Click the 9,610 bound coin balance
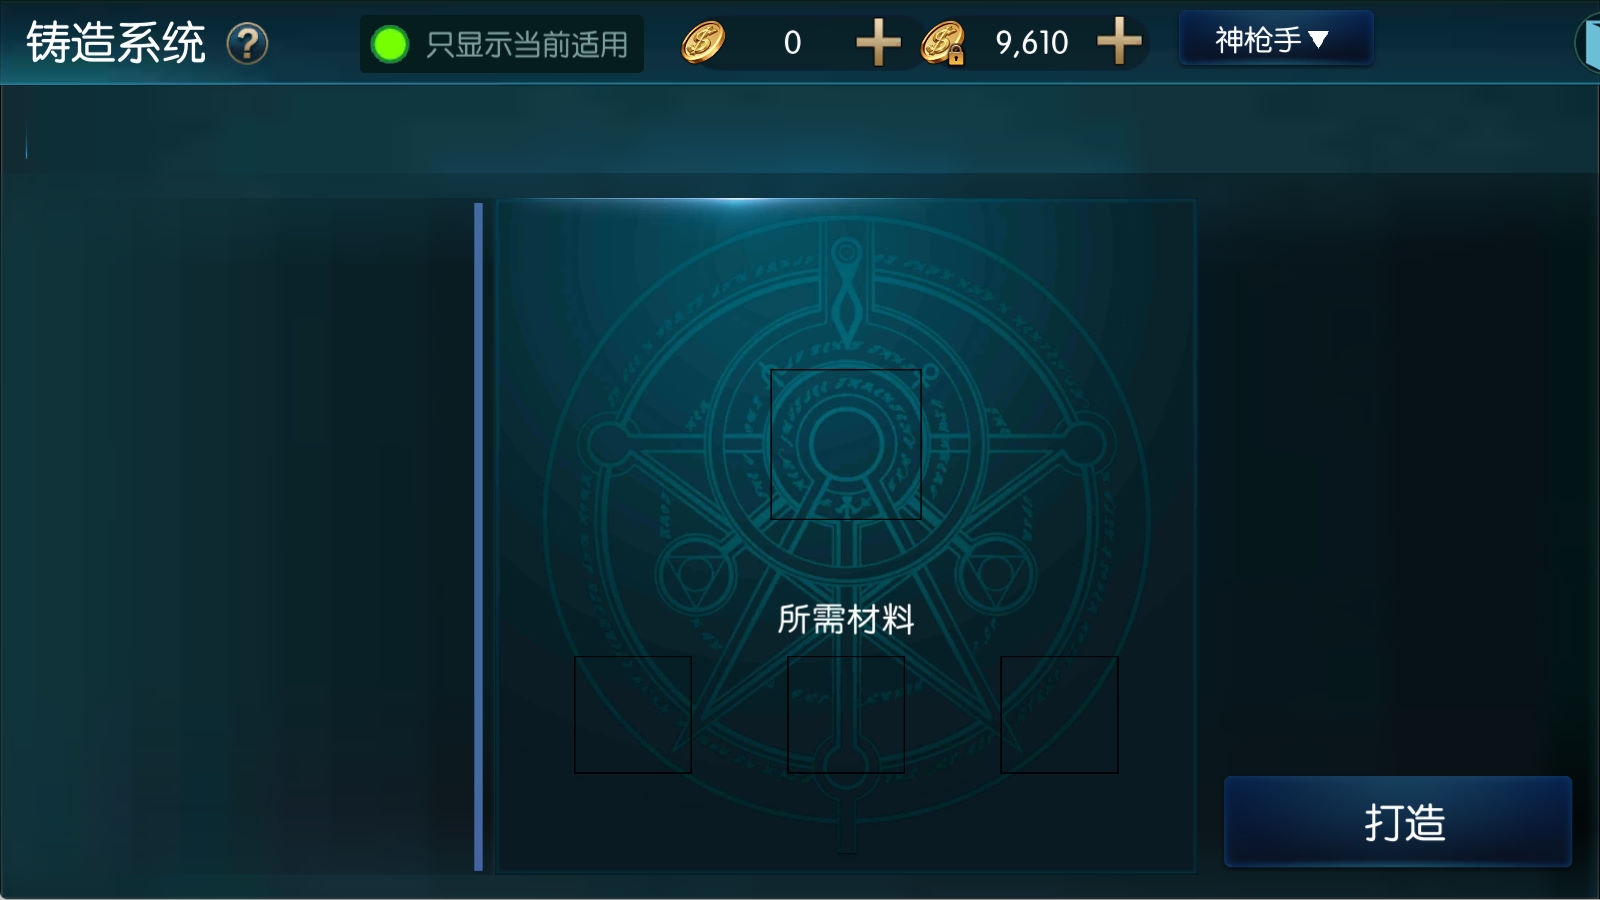This screenshot has width=1600, height=900. pyautogui.click(x=1032, y=43)
